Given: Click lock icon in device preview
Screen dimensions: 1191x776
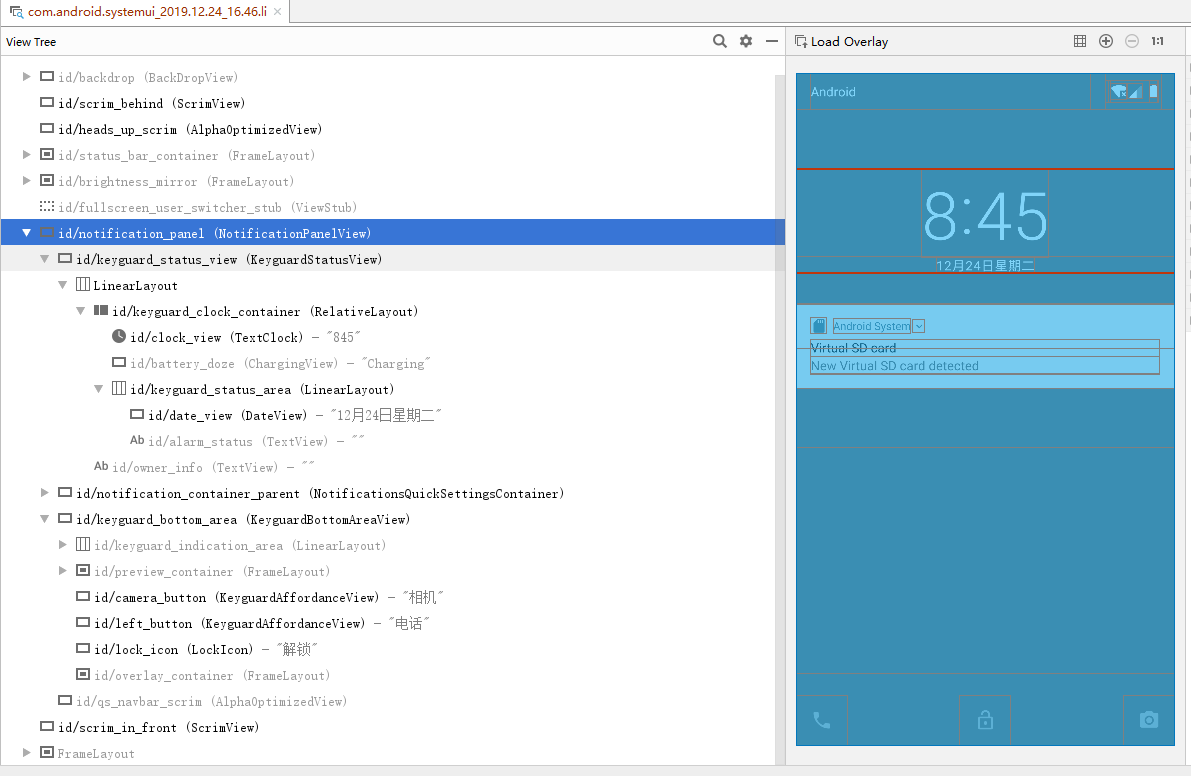Looking at the screenshot, I should [985, 719].
